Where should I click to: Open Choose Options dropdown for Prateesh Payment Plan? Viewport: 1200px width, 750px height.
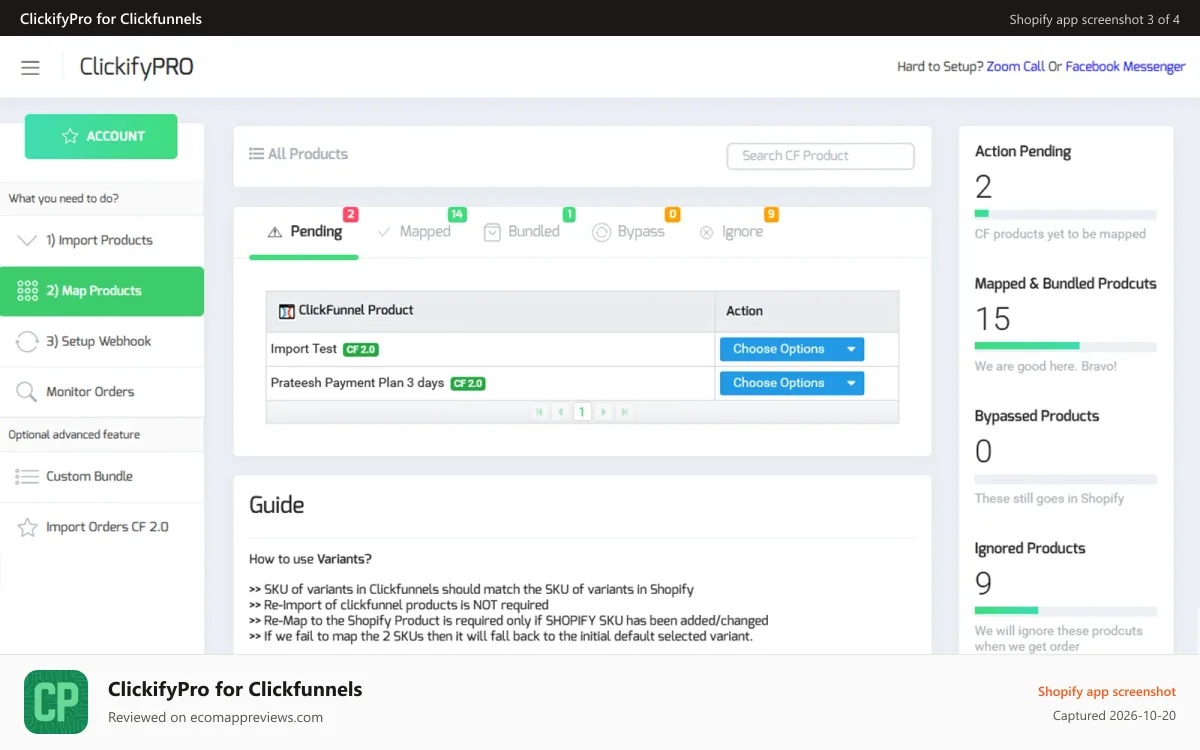pos(791,383)
